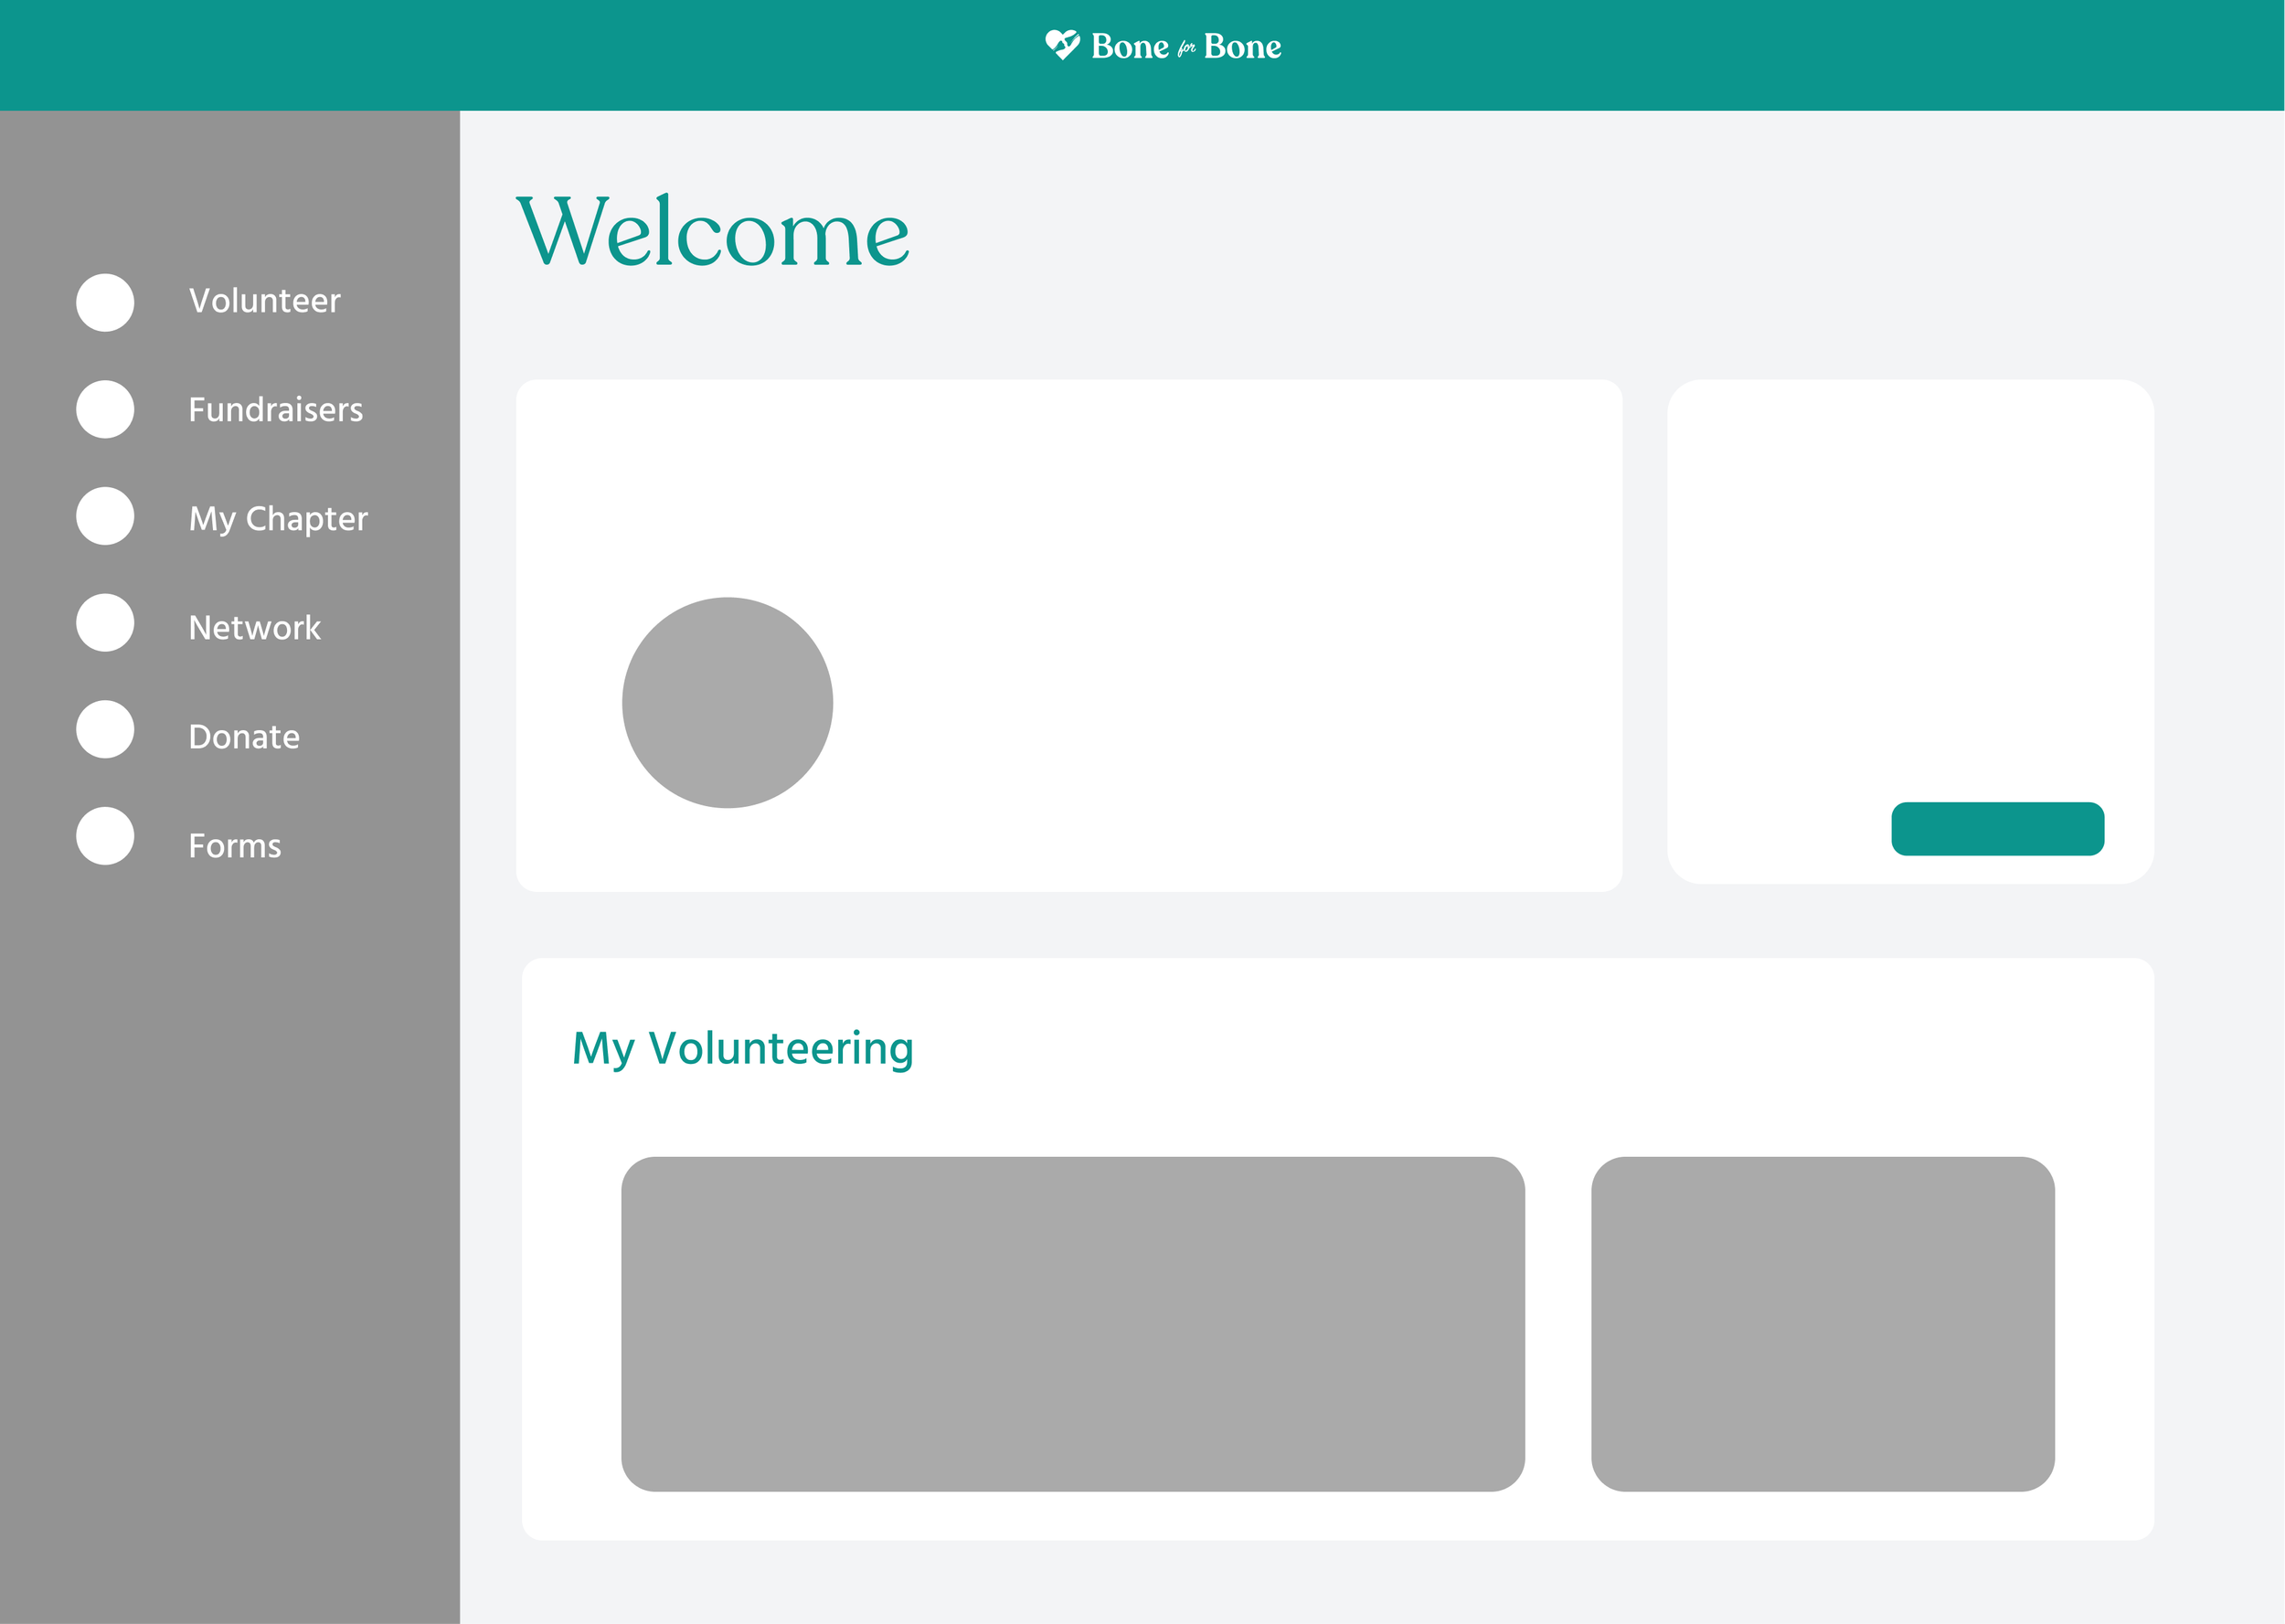Image resolution: width=2285 pixels, height=1624 pixels.
Task: Open the large gray volunteering placeholder card
Action: click(x=1072, y=1324)
